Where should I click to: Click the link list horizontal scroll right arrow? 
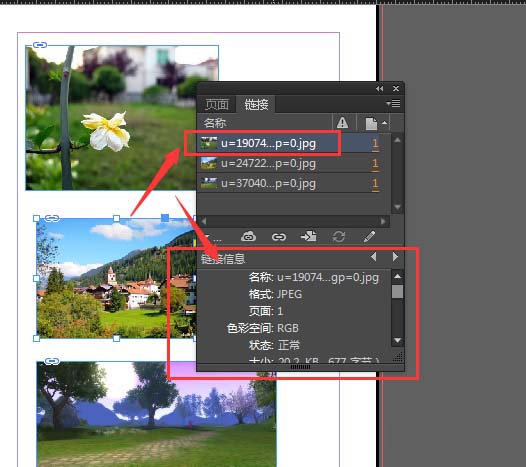coord(383,221)
